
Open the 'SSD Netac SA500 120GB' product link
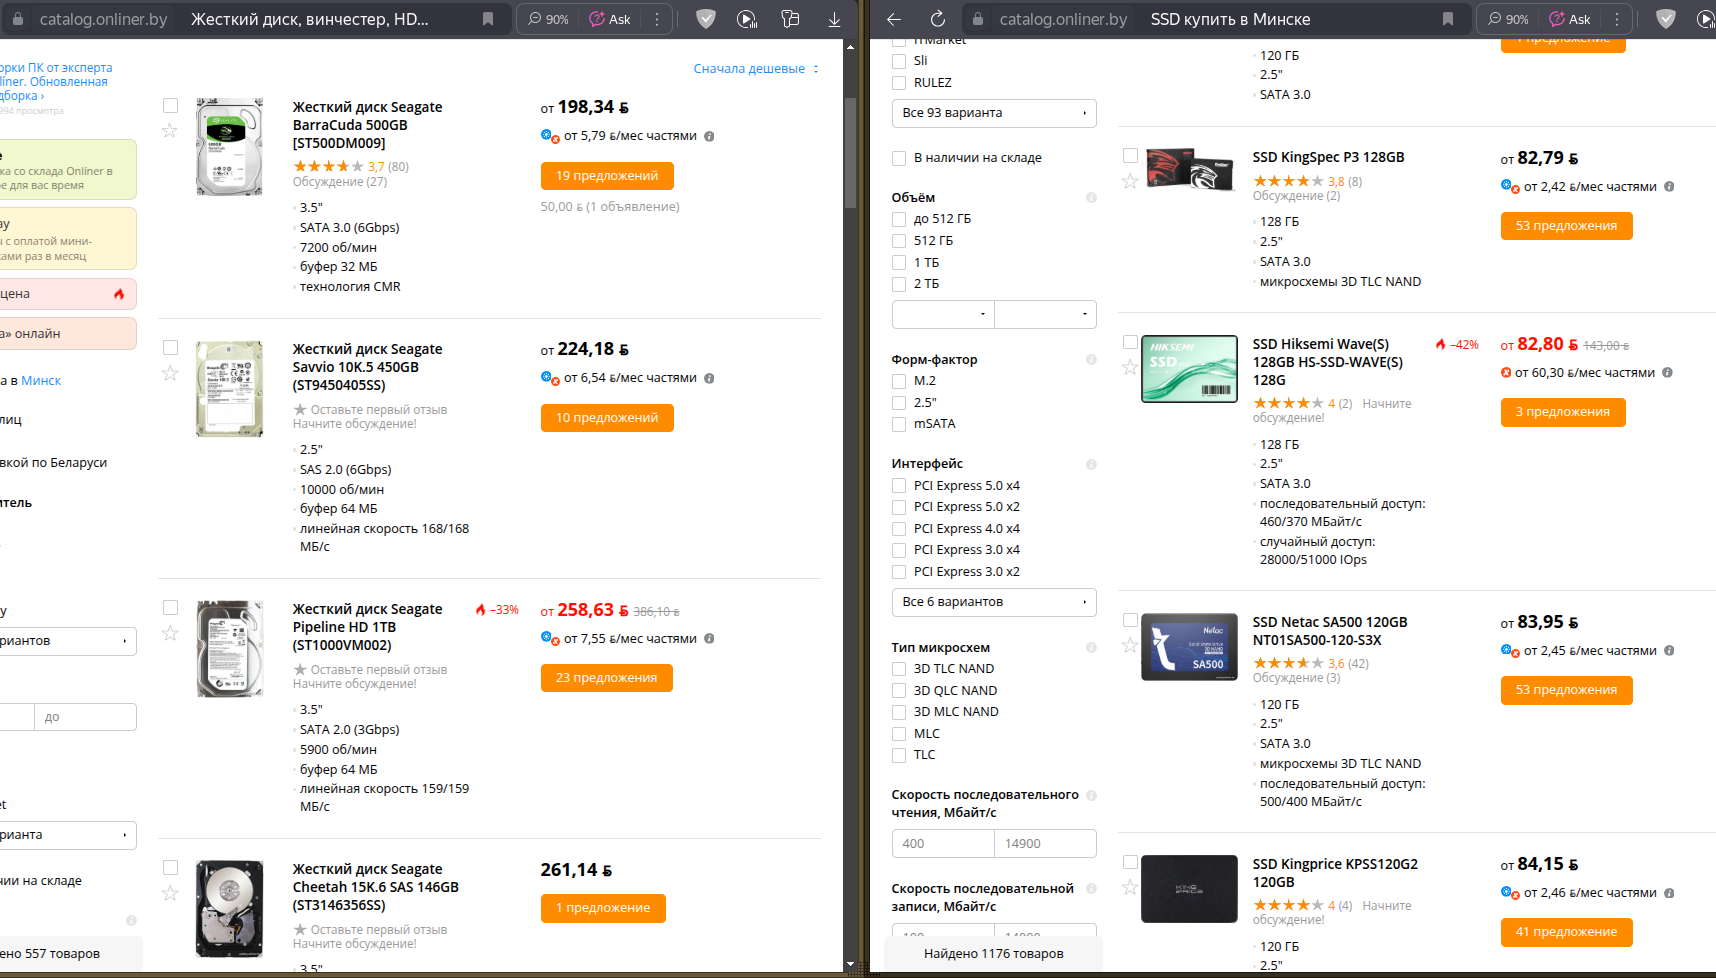1330,631
